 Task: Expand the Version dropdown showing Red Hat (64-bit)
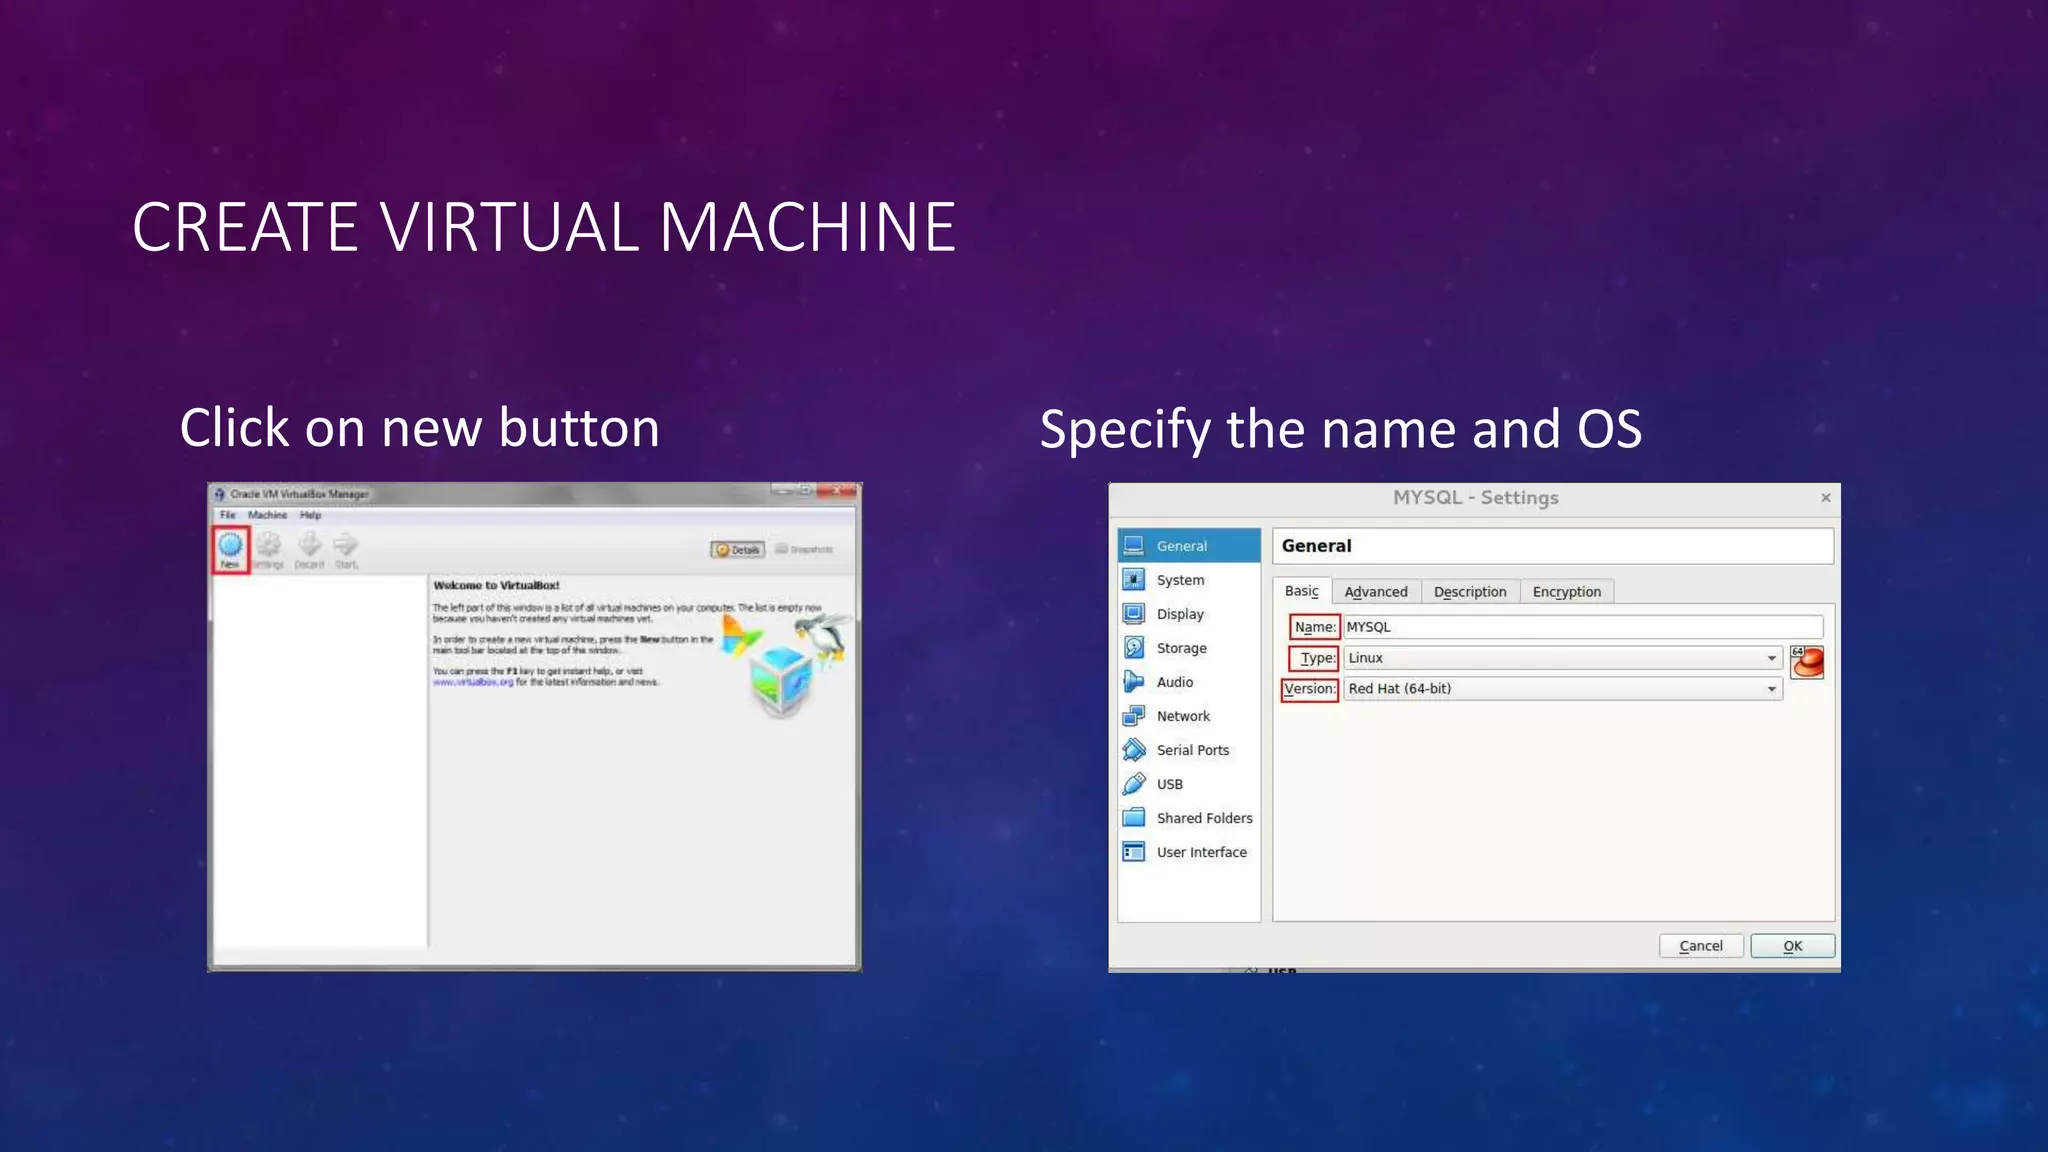tap(1563, 689)
